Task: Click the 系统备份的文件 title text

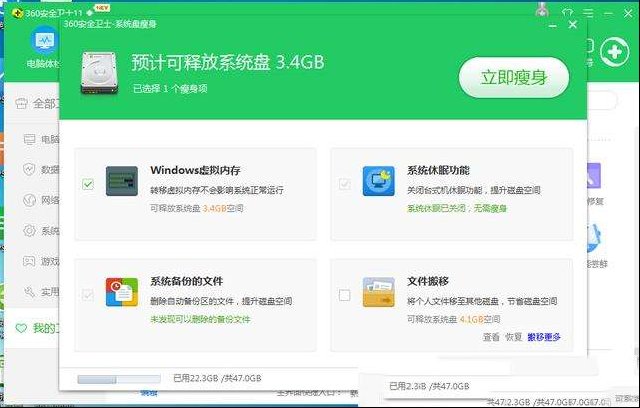Action: point(187,281)
